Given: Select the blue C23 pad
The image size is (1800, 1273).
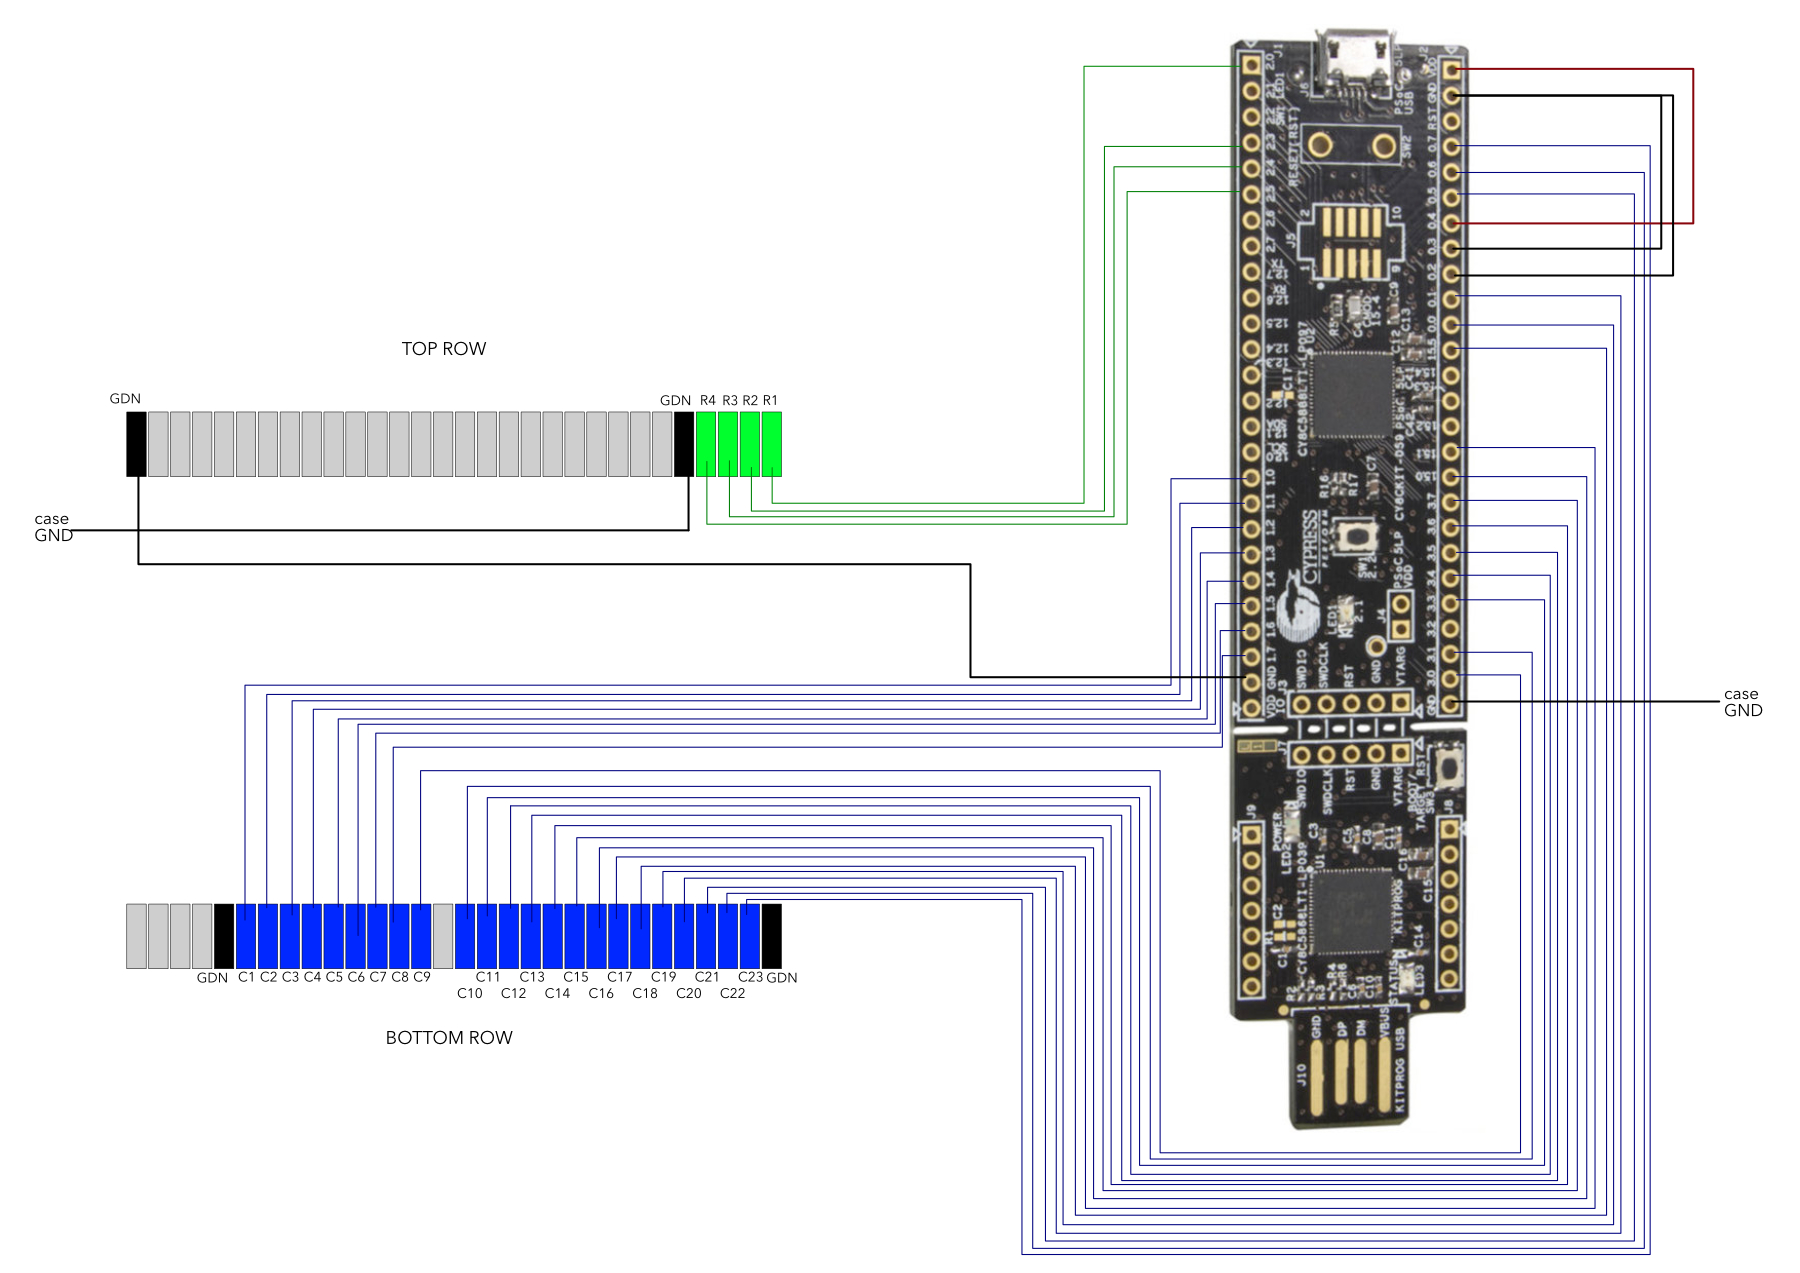Looking at the screenshot, I should click(750, 935).
